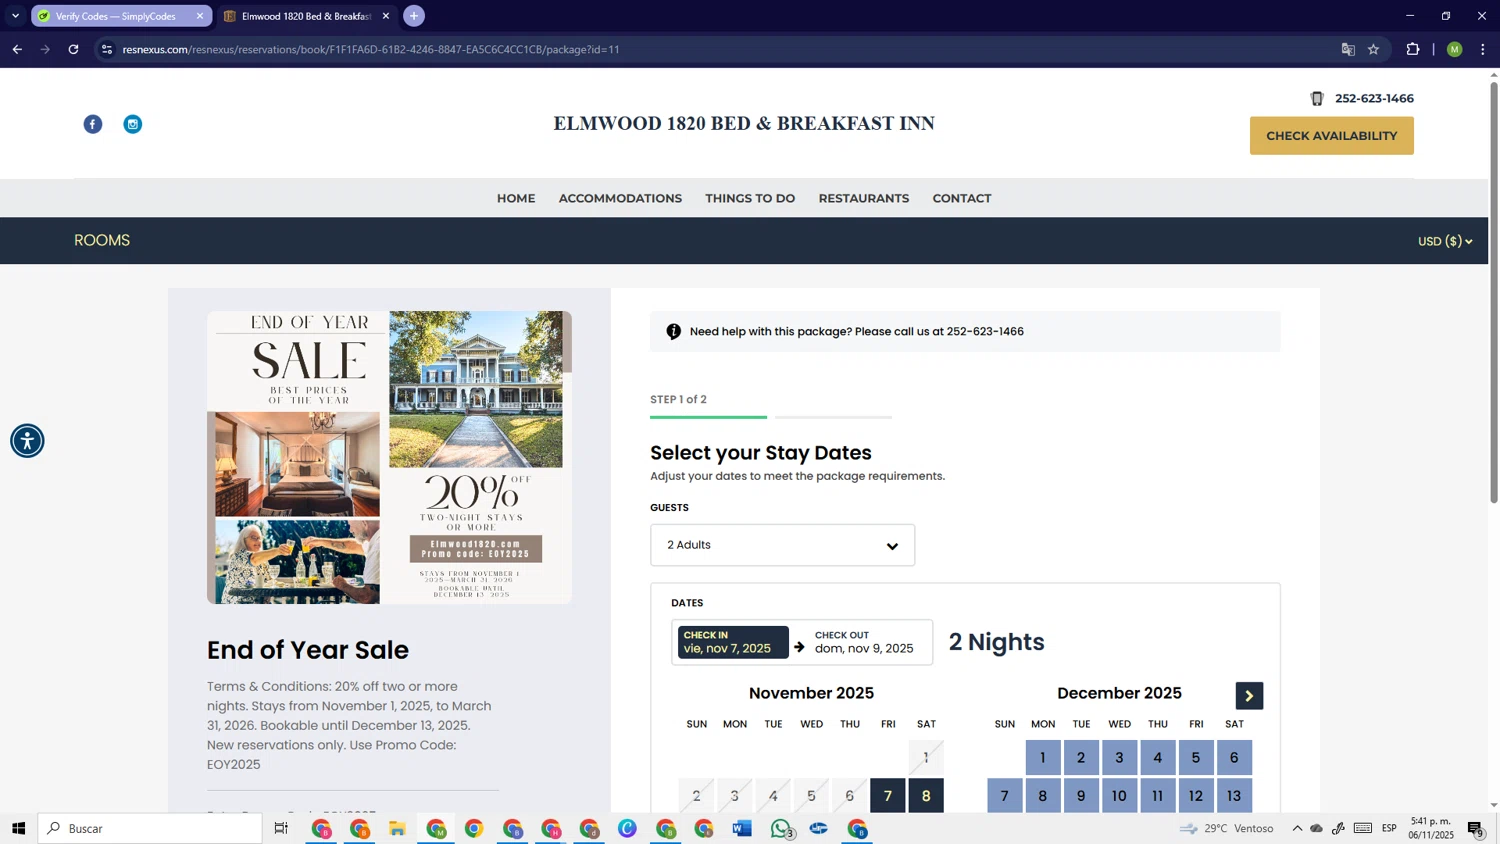Pick December 11 in the calendar
The image size is (1500, 844).
point(1158,796)
